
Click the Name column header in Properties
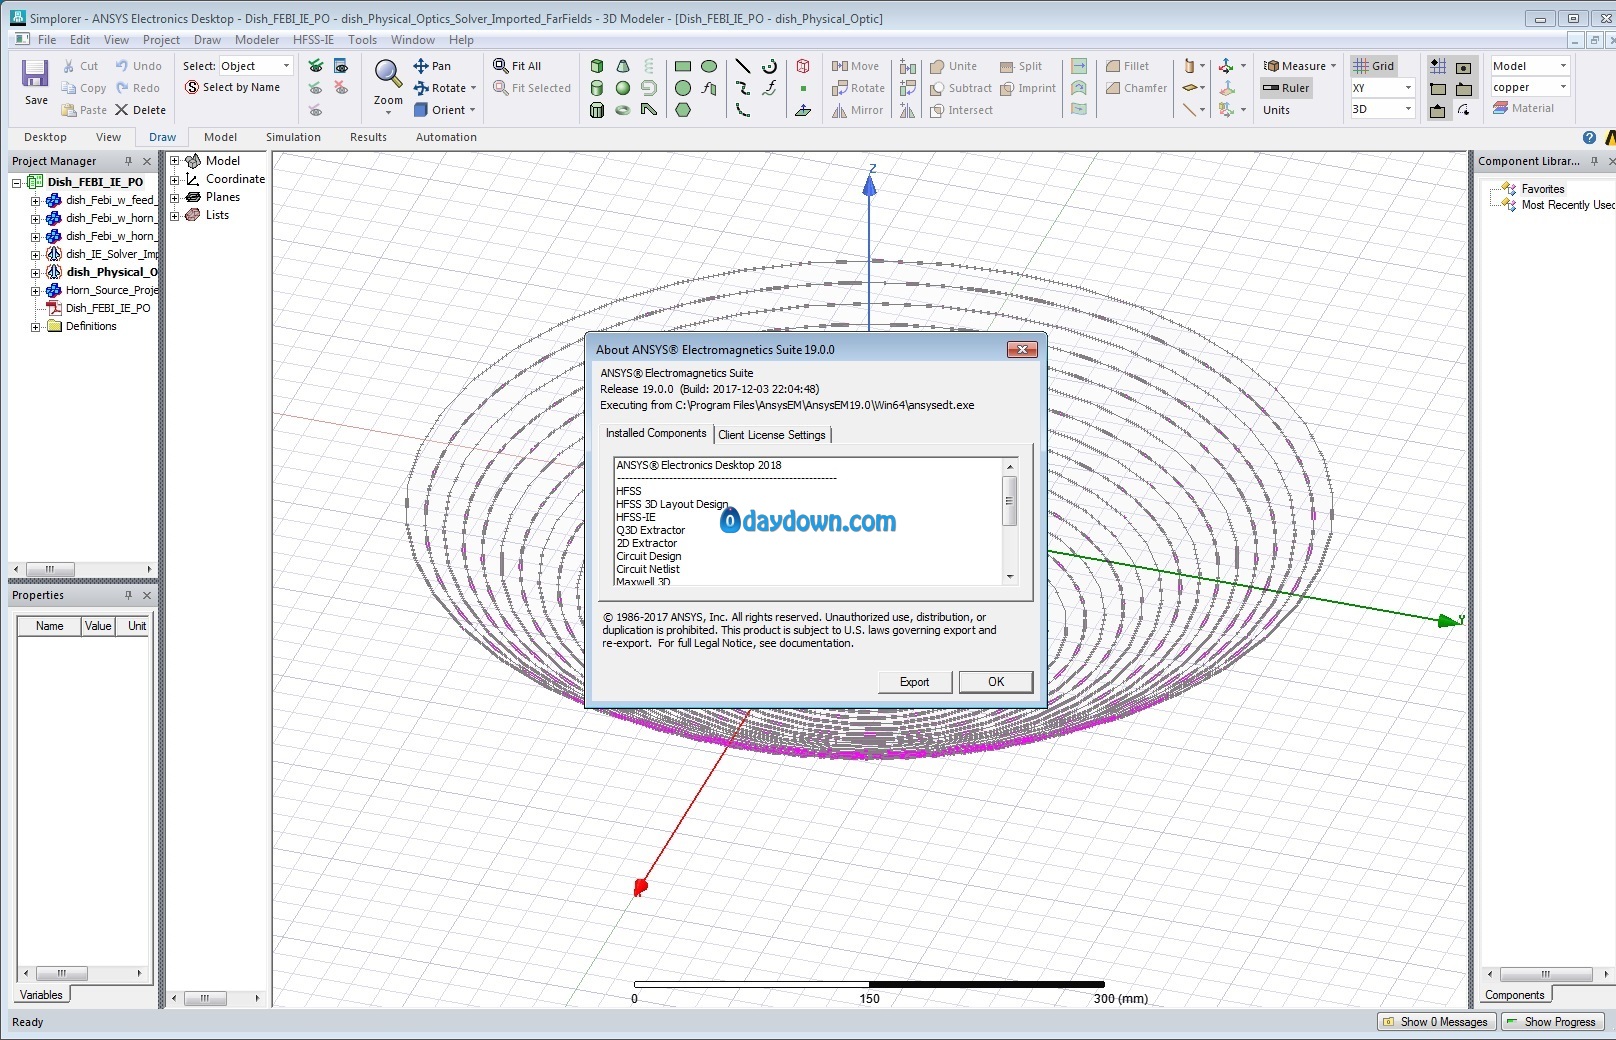click(x=50, y=626)
